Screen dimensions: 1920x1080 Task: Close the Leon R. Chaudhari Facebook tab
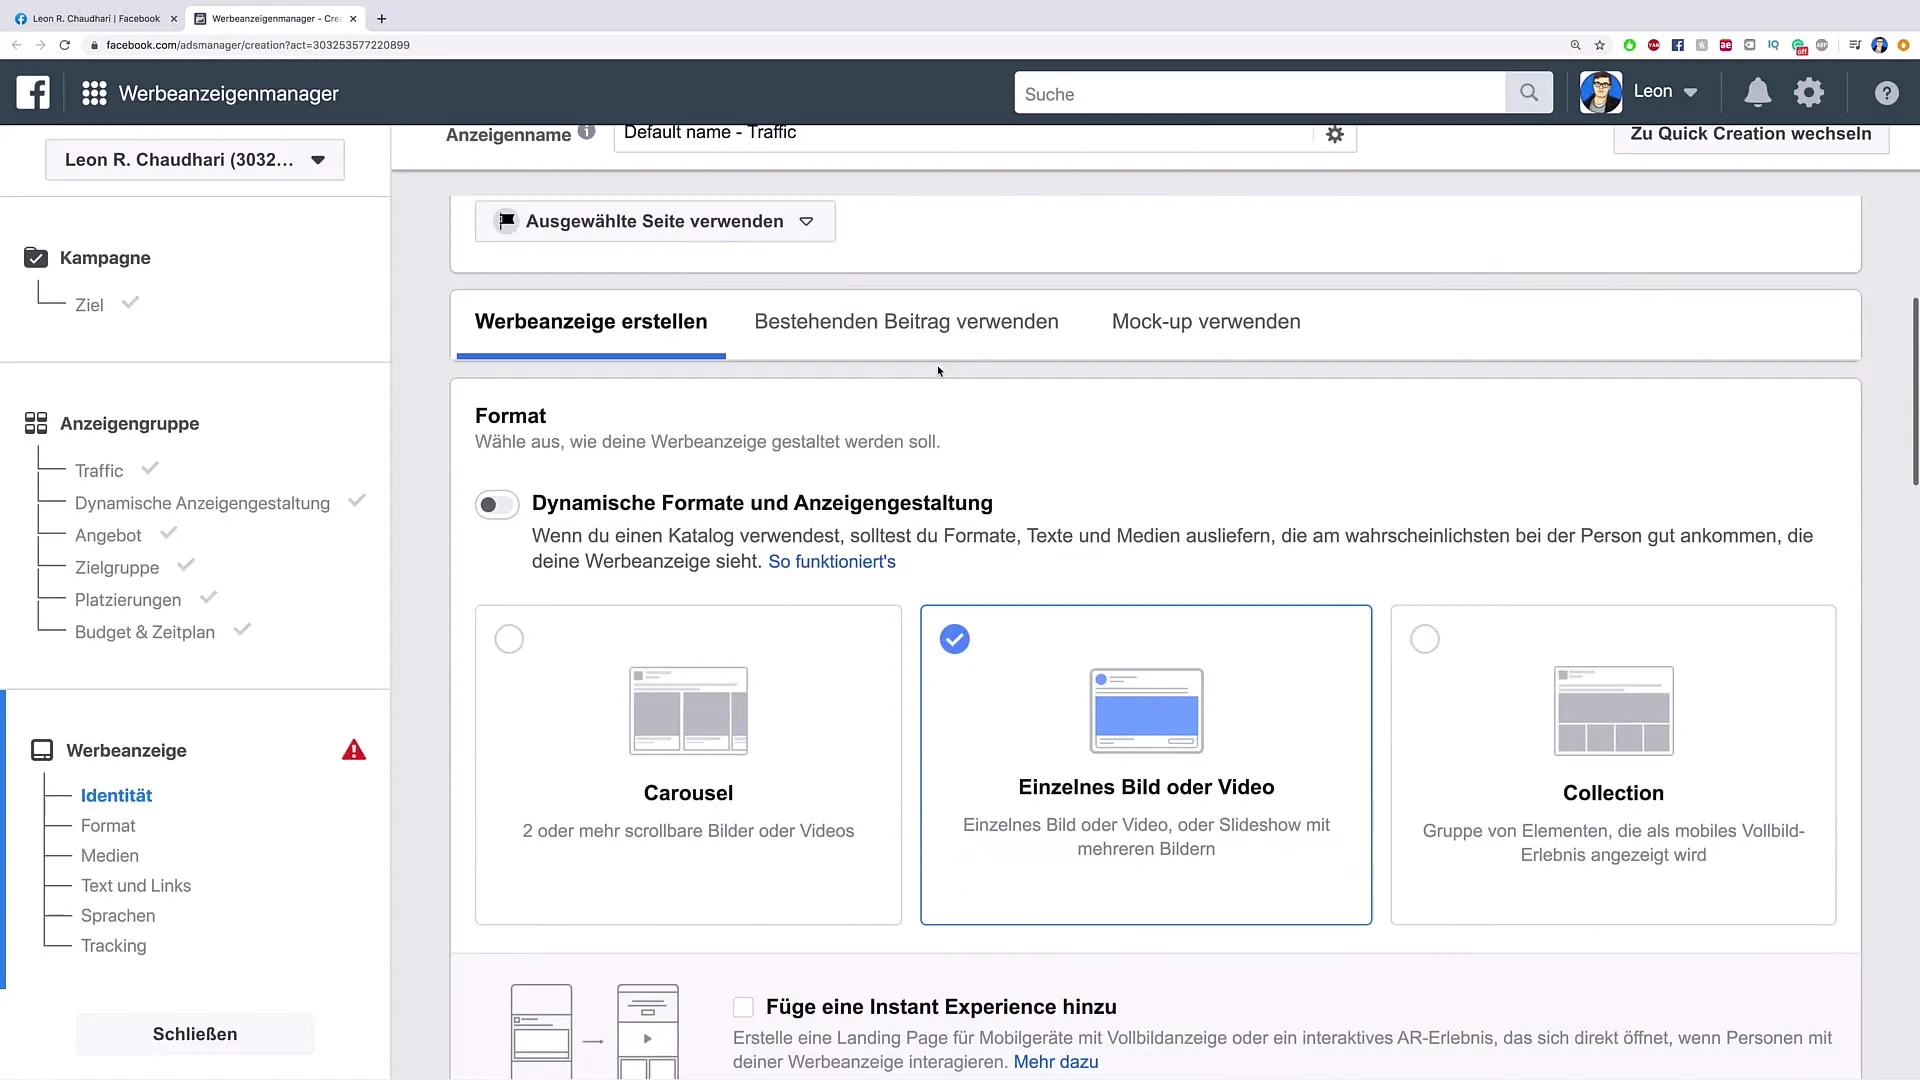173,18
